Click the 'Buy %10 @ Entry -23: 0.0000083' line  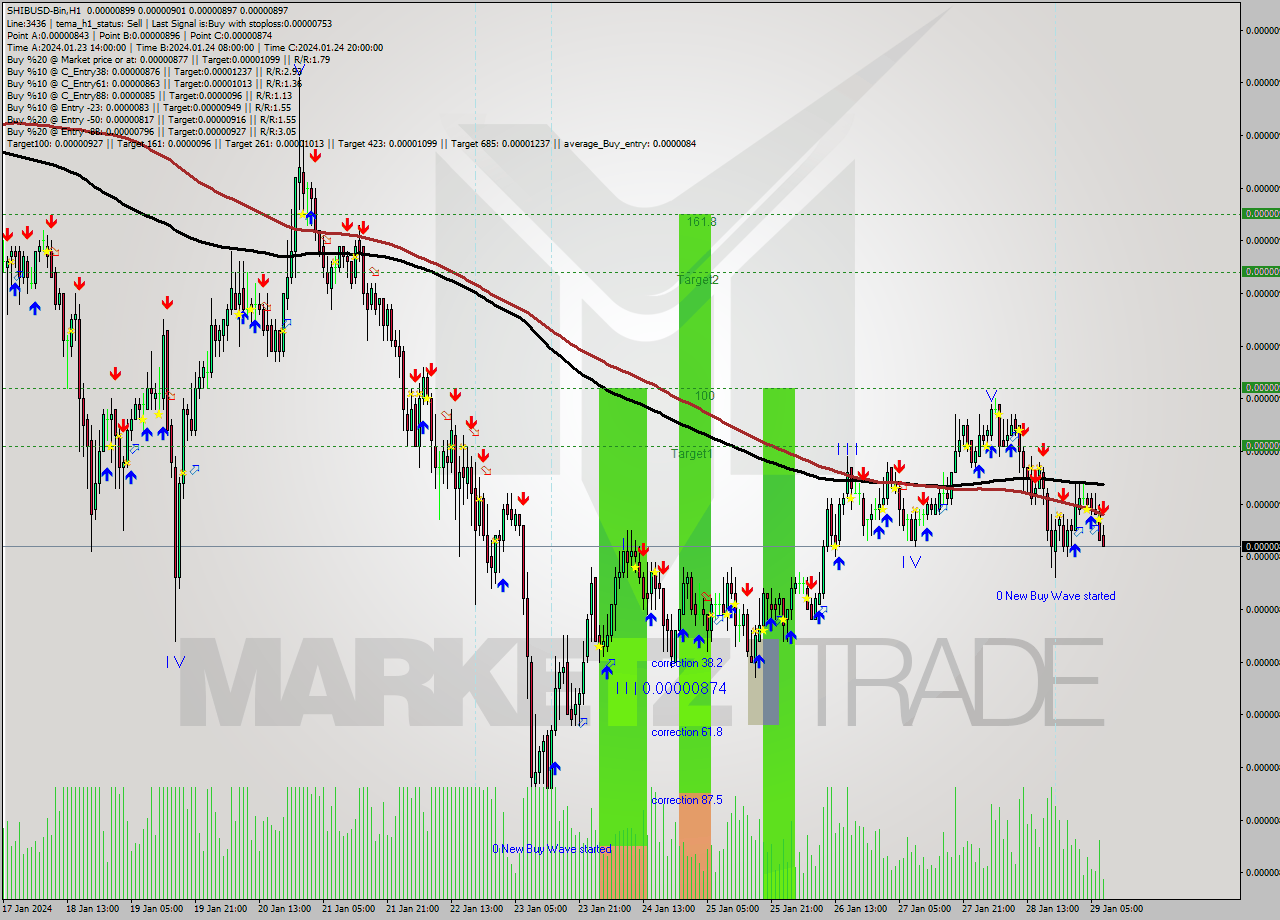[77, 107]
